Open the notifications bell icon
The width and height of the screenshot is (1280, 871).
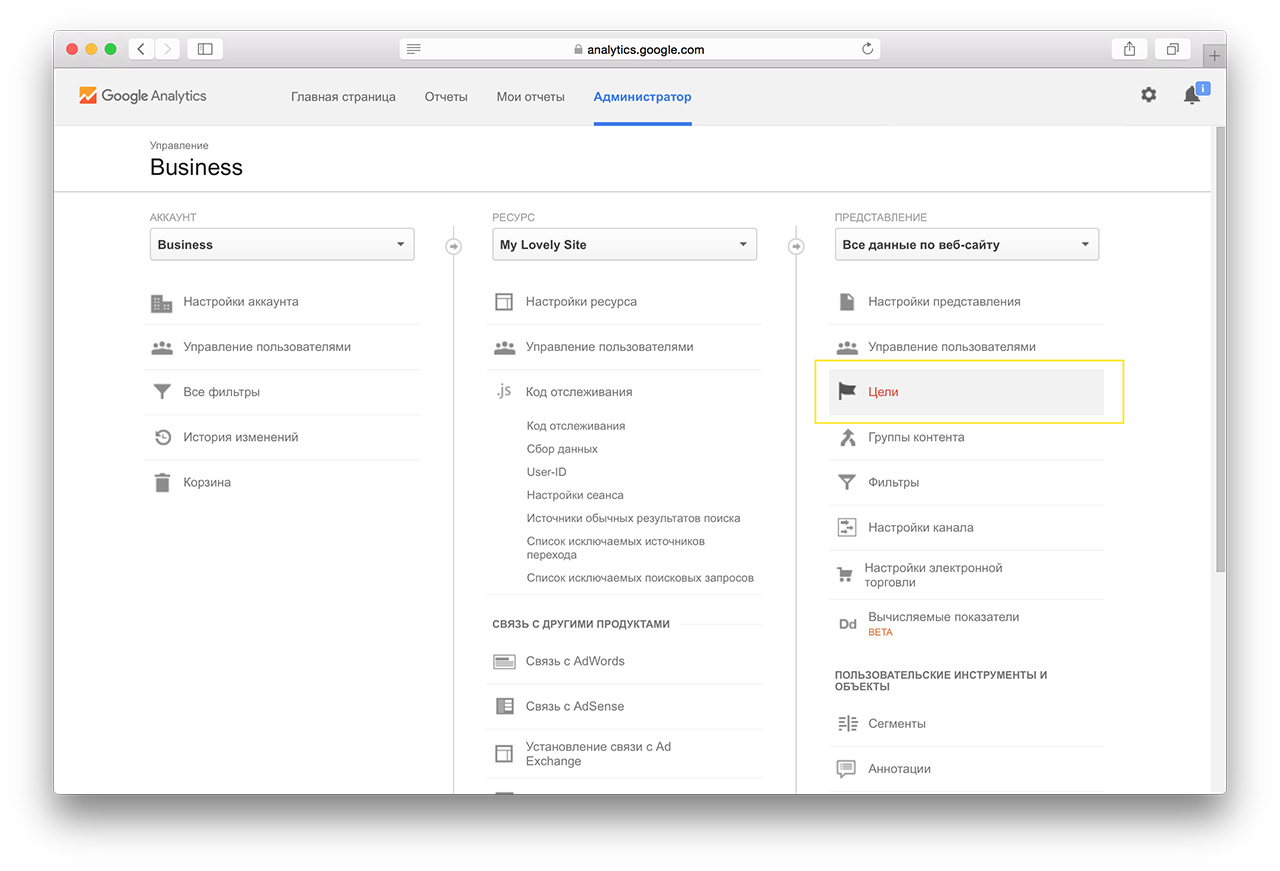[x=1191, y=96]
